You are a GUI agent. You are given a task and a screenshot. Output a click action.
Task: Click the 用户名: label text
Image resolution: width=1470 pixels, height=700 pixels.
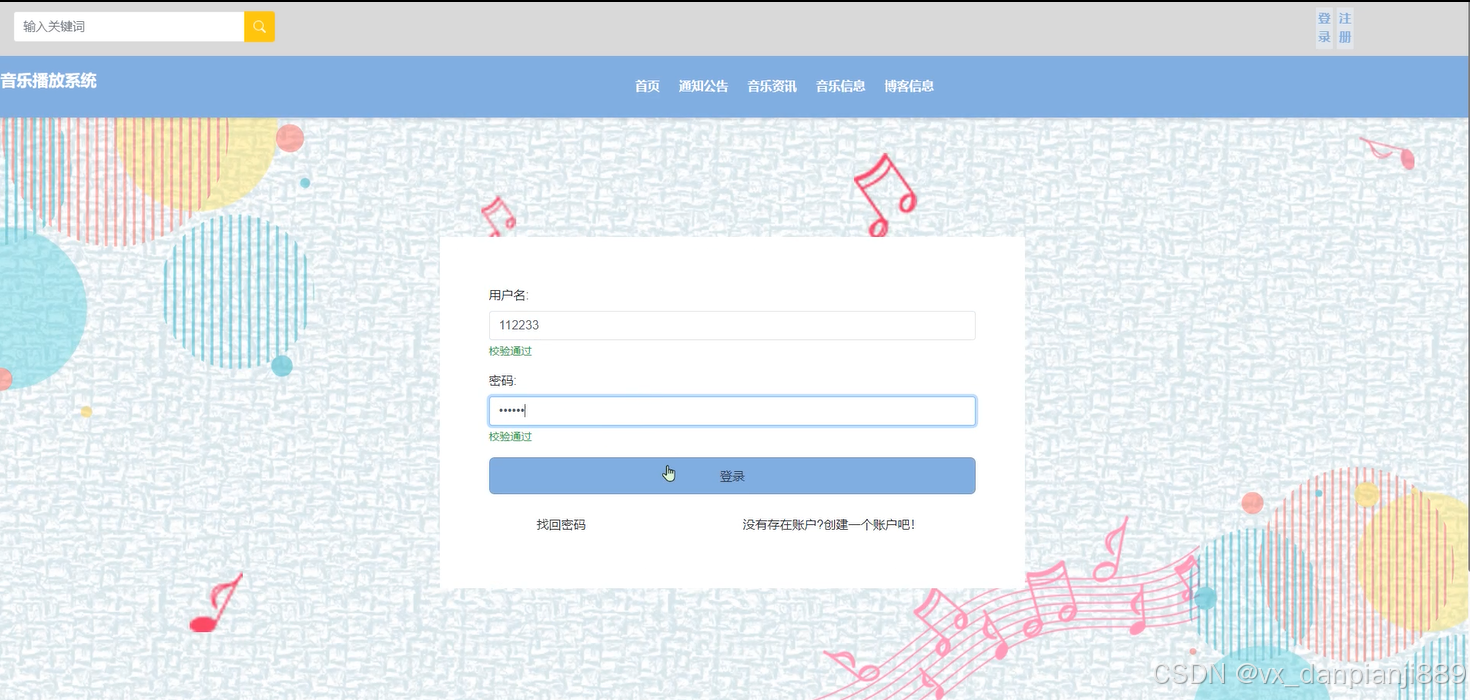coord(508,295)
